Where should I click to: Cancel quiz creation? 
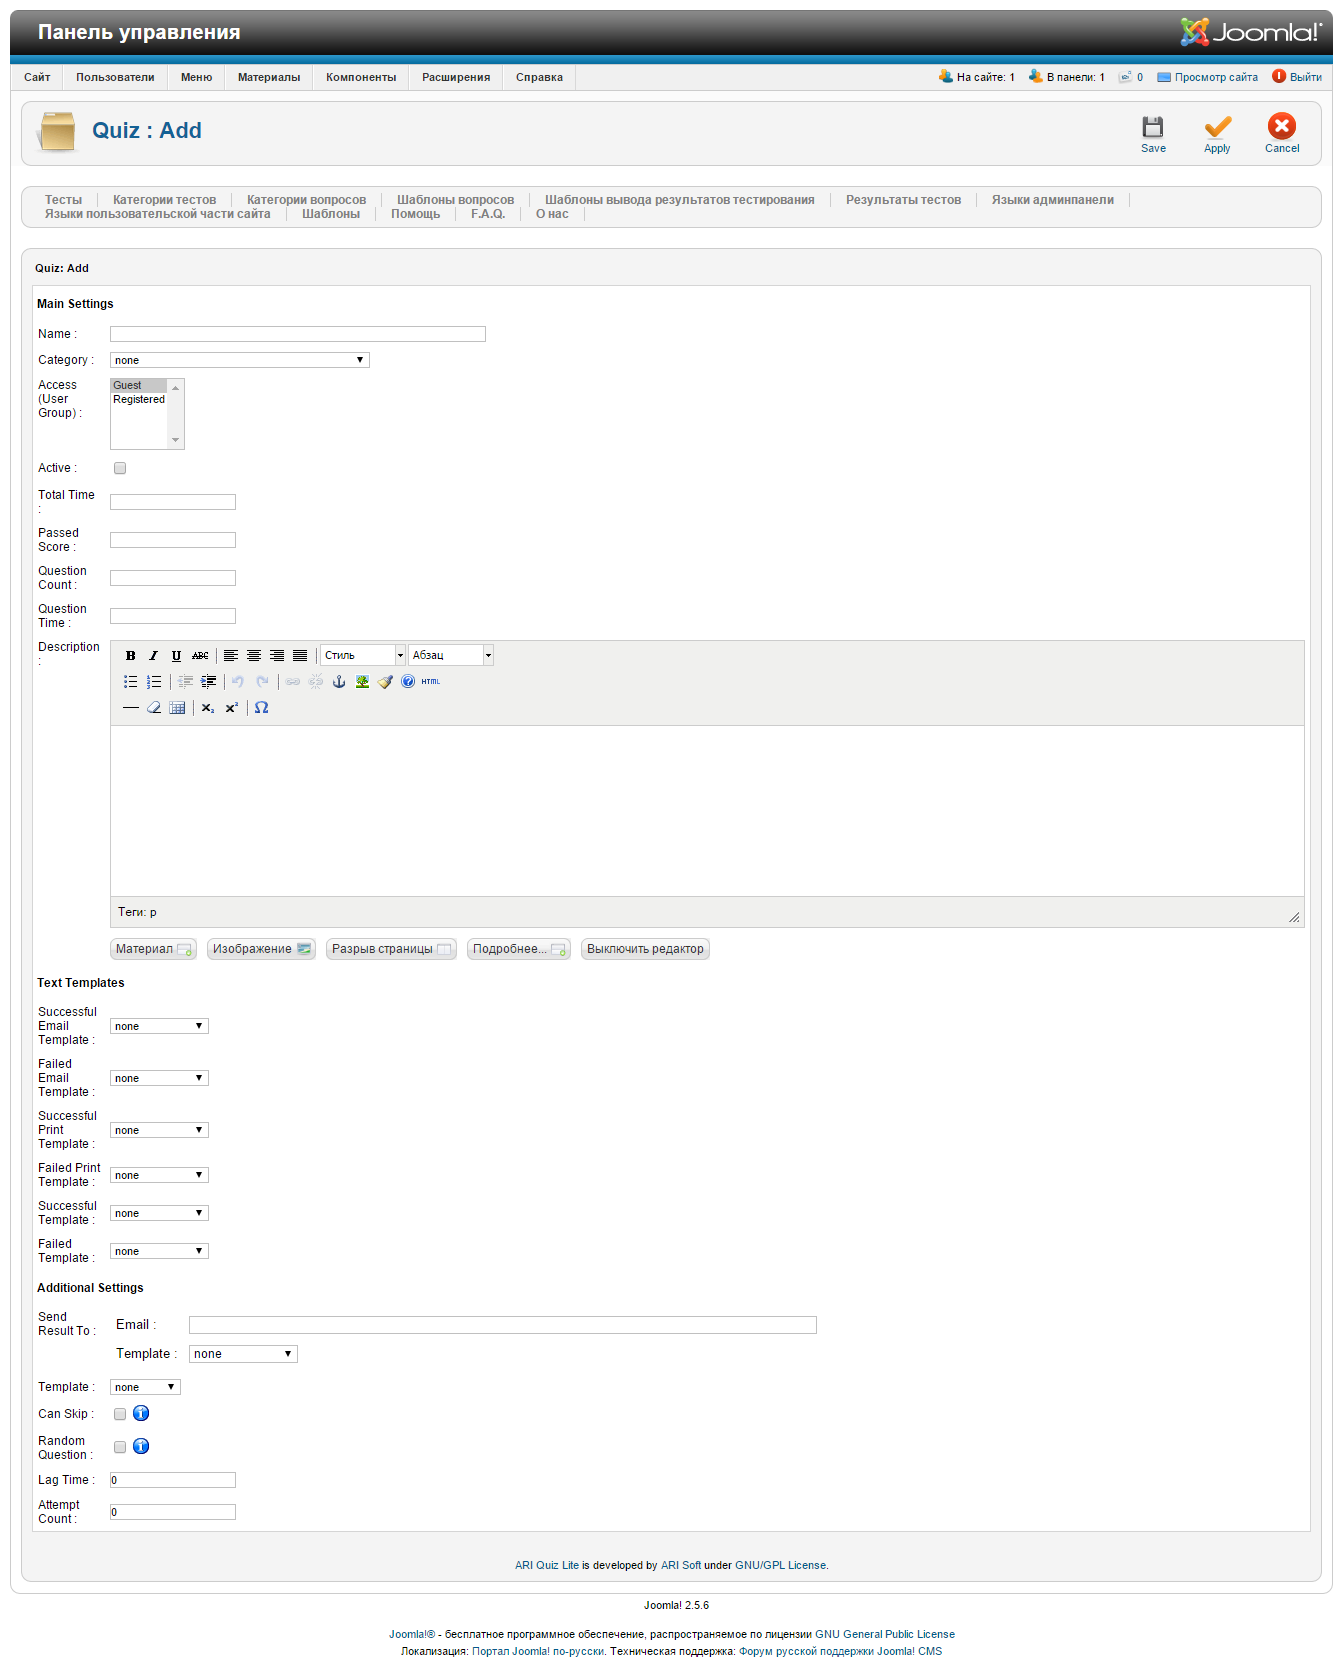(x=1282, y=134)
